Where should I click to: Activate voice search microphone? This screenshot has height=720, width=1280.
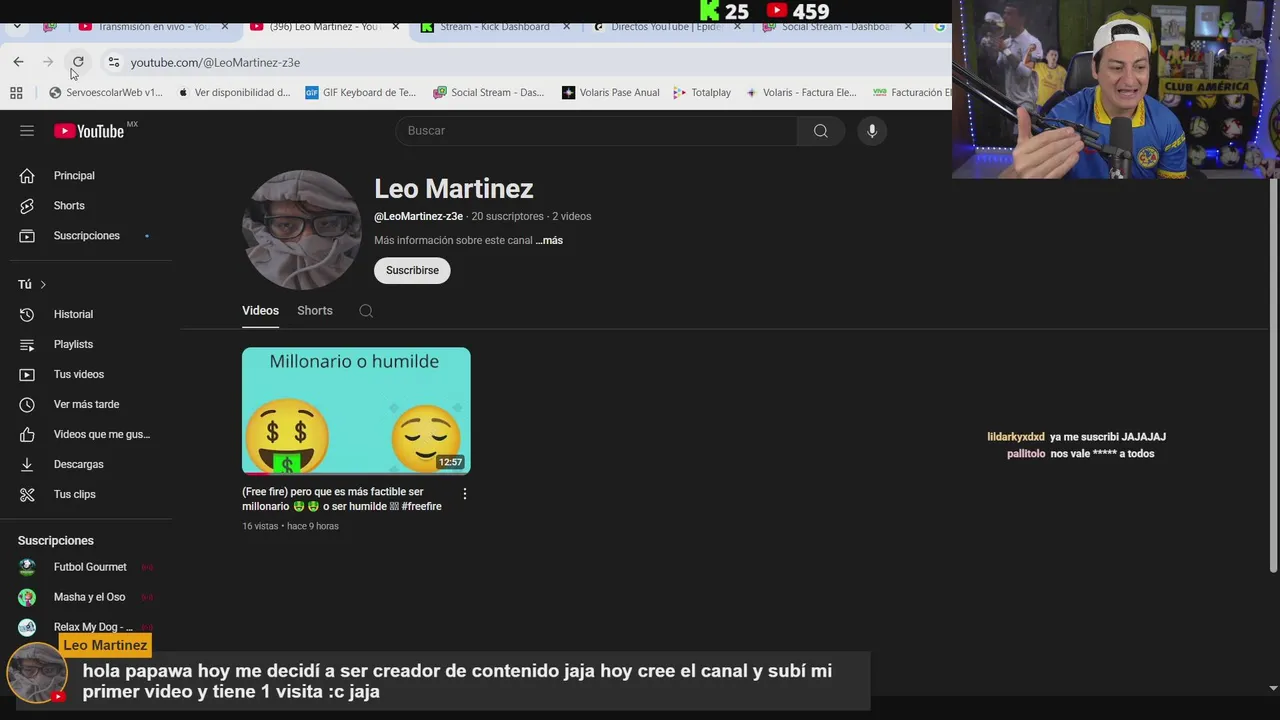click(872, 131)
